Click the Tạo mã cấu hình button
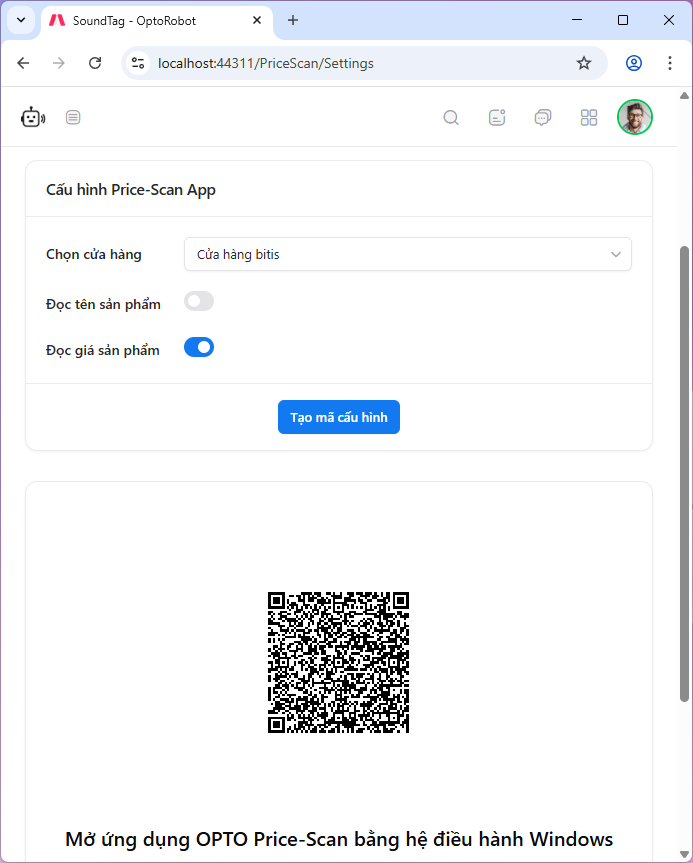The height and width of the screenshot is (863, 693). coord(339,417)
